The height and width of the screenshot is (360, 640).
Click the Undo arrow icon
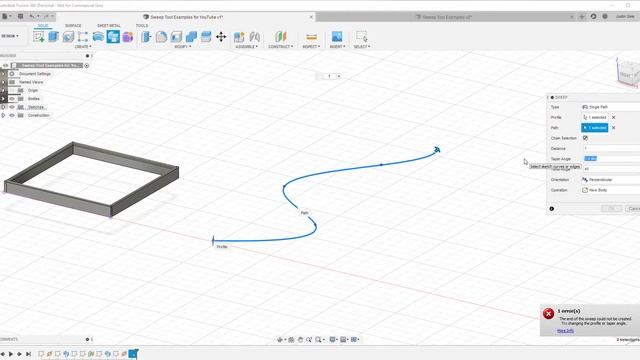(x=32, y=16)
